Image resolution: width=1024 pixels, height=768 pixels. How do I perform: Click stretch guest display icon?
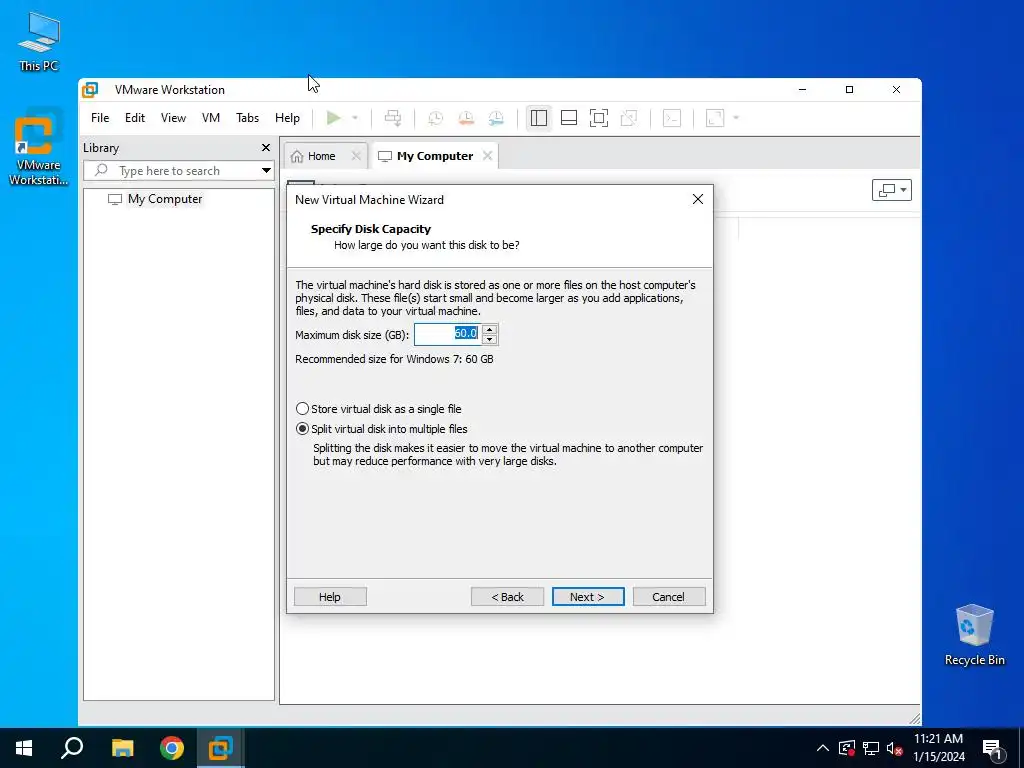click(715, 118)
